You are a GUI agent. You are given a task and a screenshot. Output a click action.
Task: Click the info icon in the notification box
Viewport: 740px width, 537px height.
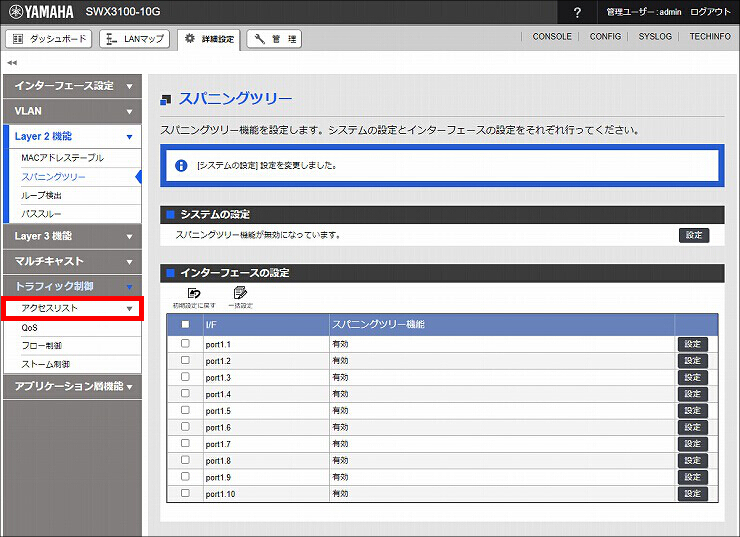tap(181, 166)
